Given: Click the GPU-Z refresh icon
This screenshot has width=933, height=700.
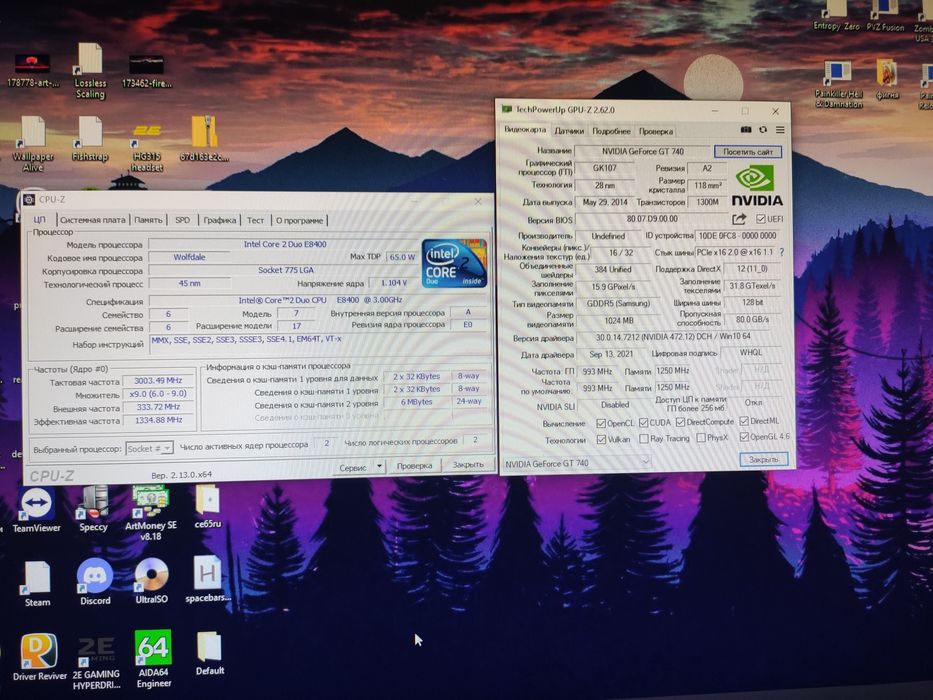Looking at the screenshot, I should [763, 130].
